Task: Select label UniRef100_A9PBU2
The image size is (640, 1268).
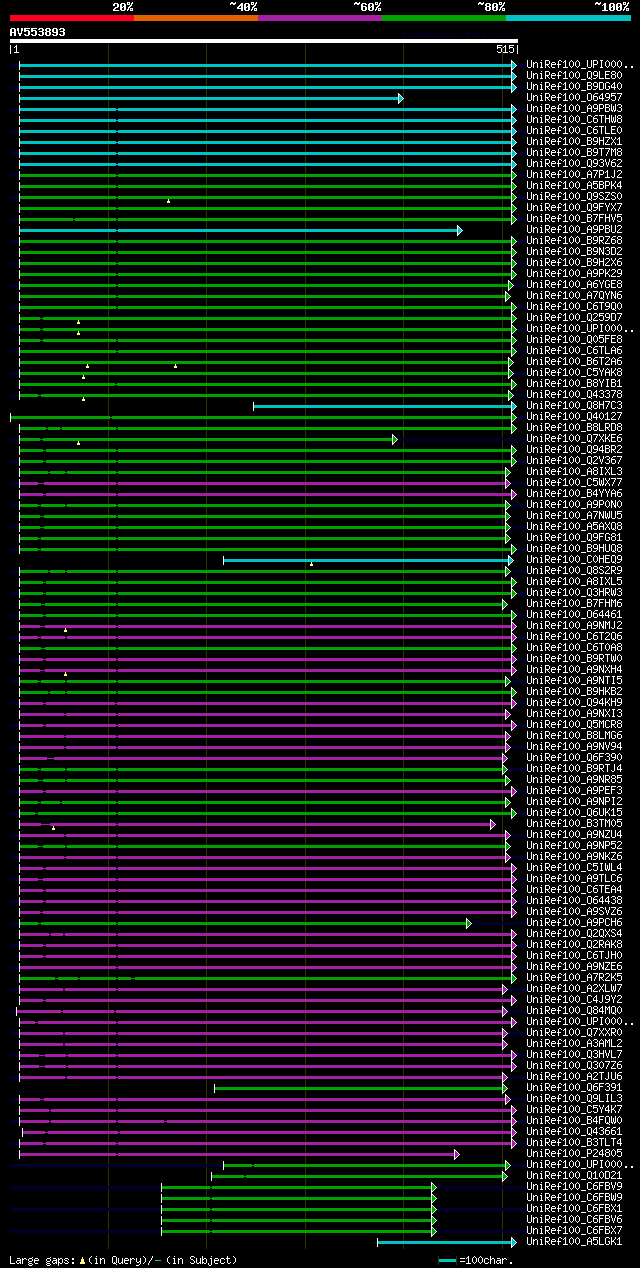Action: coord(574,230)
